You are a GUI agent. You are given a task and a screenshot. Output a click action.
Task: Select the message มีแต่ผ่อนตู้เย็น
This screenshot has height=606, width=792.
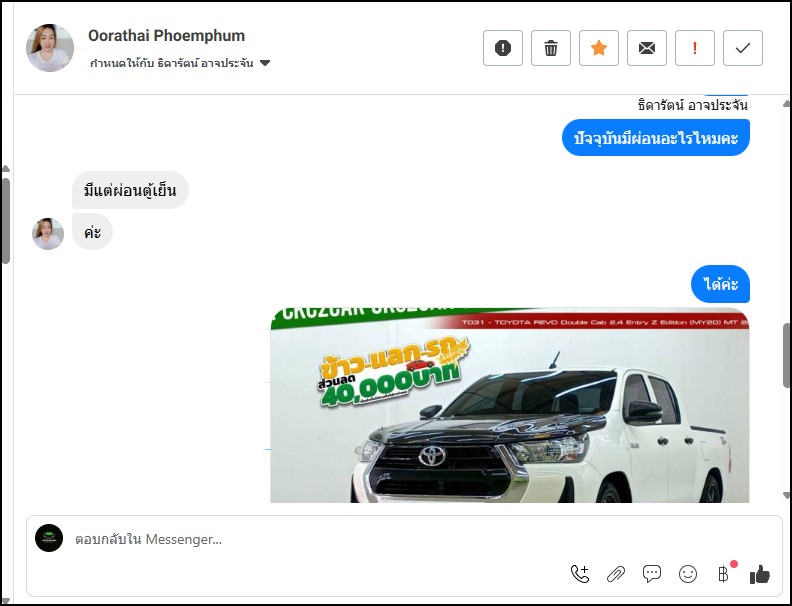pyautogui.click(x=130, y=190)
